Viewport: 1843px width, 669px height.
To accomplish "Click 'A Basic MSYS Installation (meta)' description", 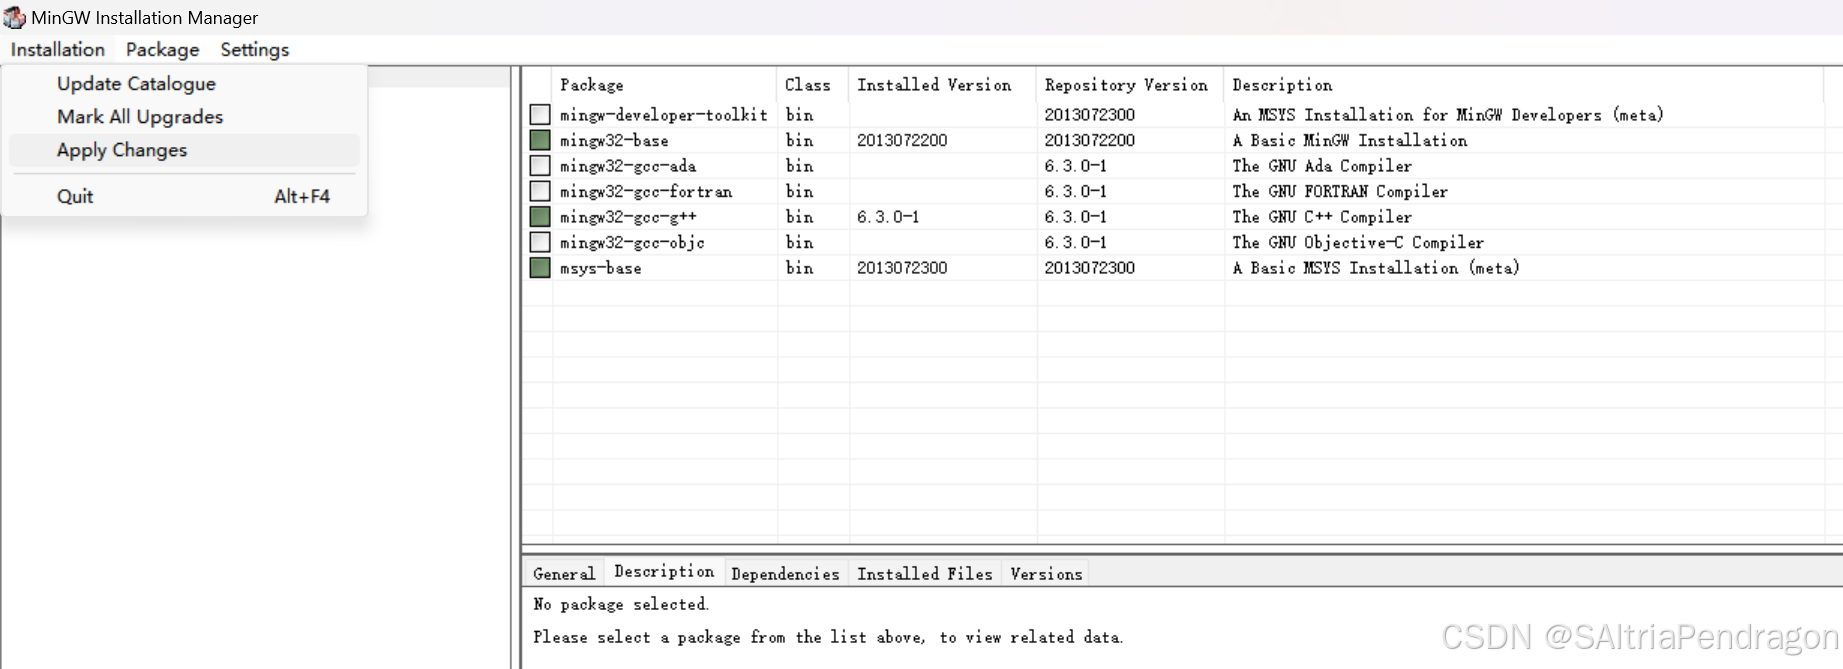I will point(1376,268).
